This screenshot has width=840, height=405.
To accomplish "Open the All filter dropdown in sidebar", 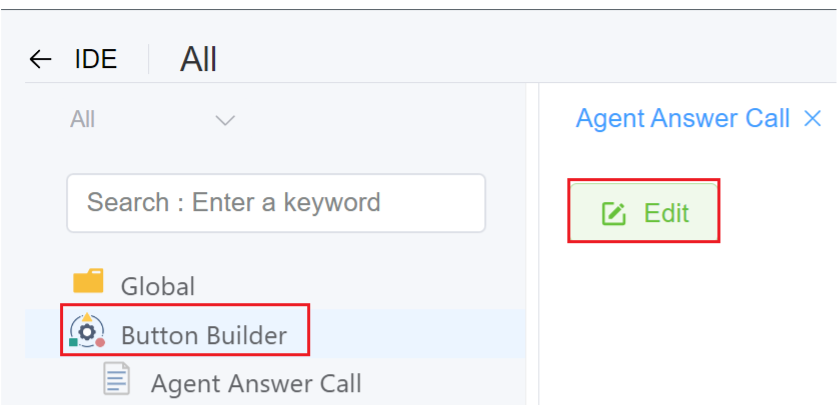I will tap(150, 120).
